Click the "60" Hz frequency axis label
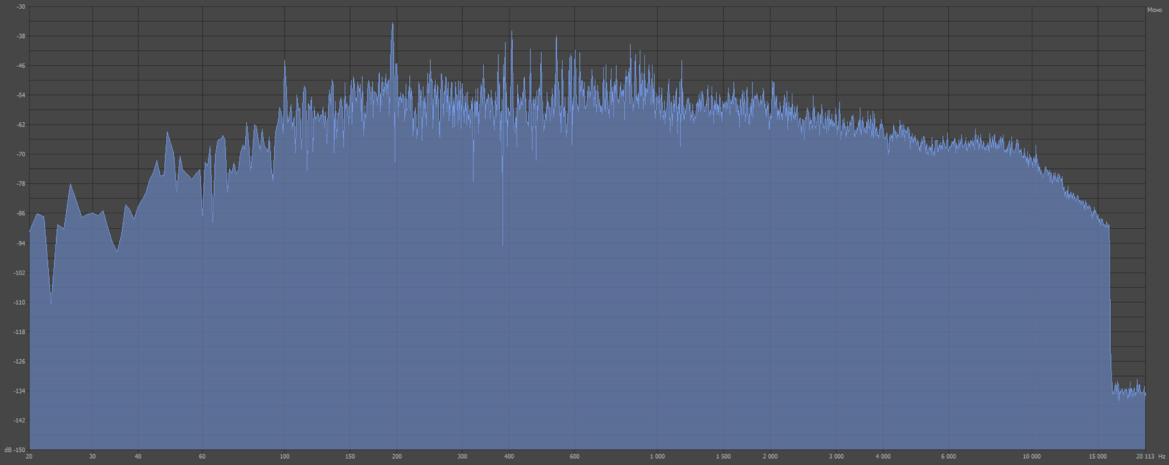Image resolution: width=1169 pixels, height=465 pixels. [x=201, y=455]
